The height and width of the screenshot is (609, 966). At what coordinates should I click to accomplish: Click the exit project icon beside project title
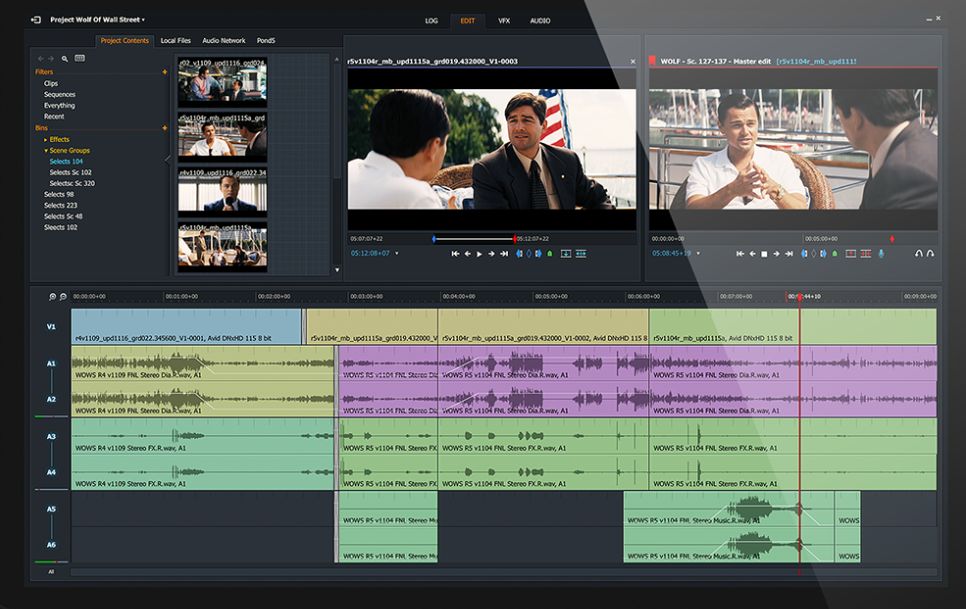tap(36, 20)
